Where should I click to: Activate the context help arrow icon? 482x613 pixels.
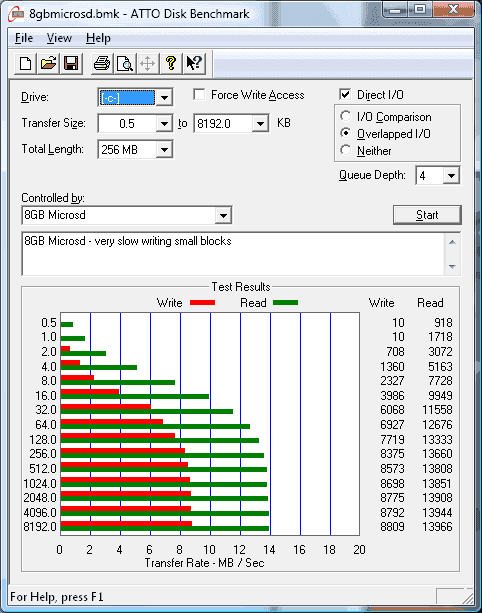coord(194,63)
